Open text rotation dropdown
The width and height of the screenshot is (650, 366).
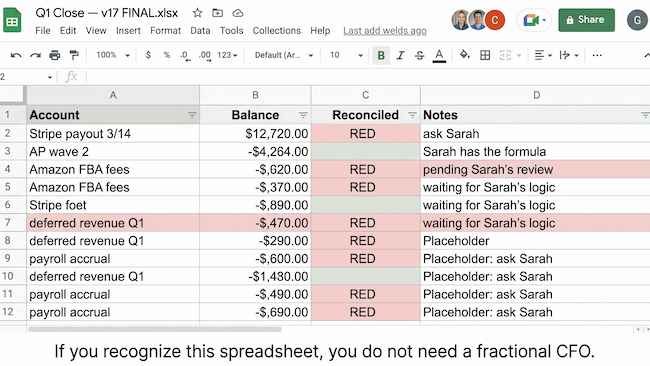[569, 55]
